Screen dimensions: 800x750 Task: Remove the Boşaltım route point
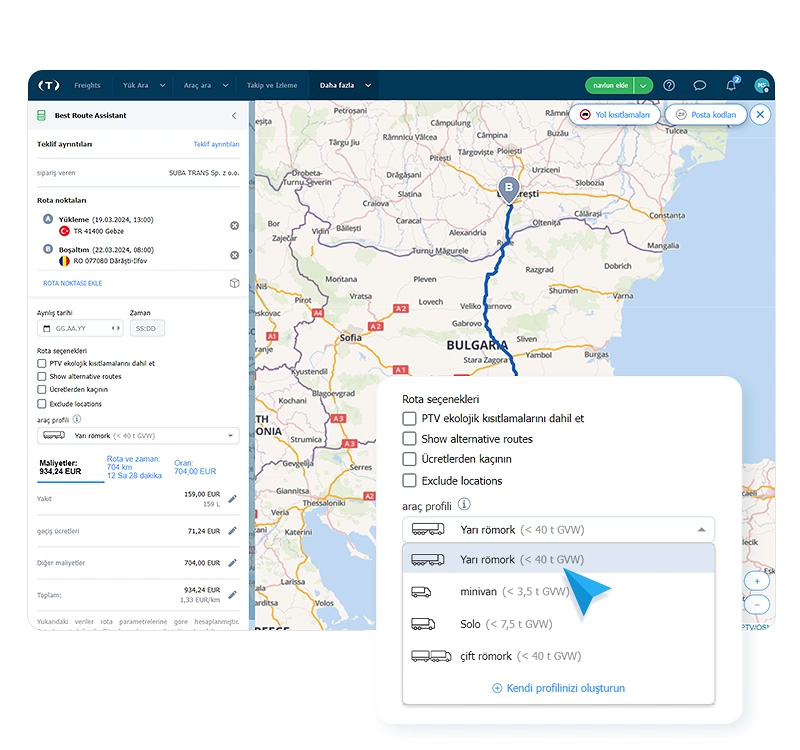click(x=234, y=255)
